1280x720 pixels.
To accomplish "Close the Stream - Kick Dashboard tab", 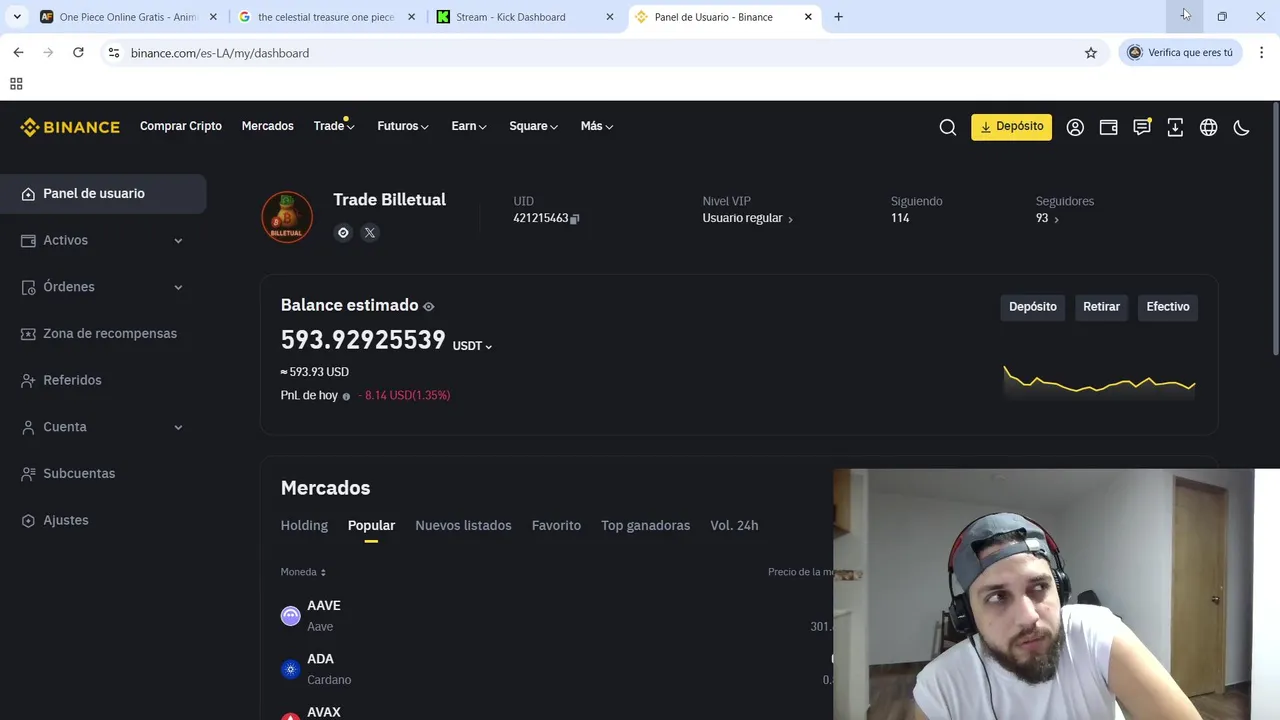I will click(610, 17).
